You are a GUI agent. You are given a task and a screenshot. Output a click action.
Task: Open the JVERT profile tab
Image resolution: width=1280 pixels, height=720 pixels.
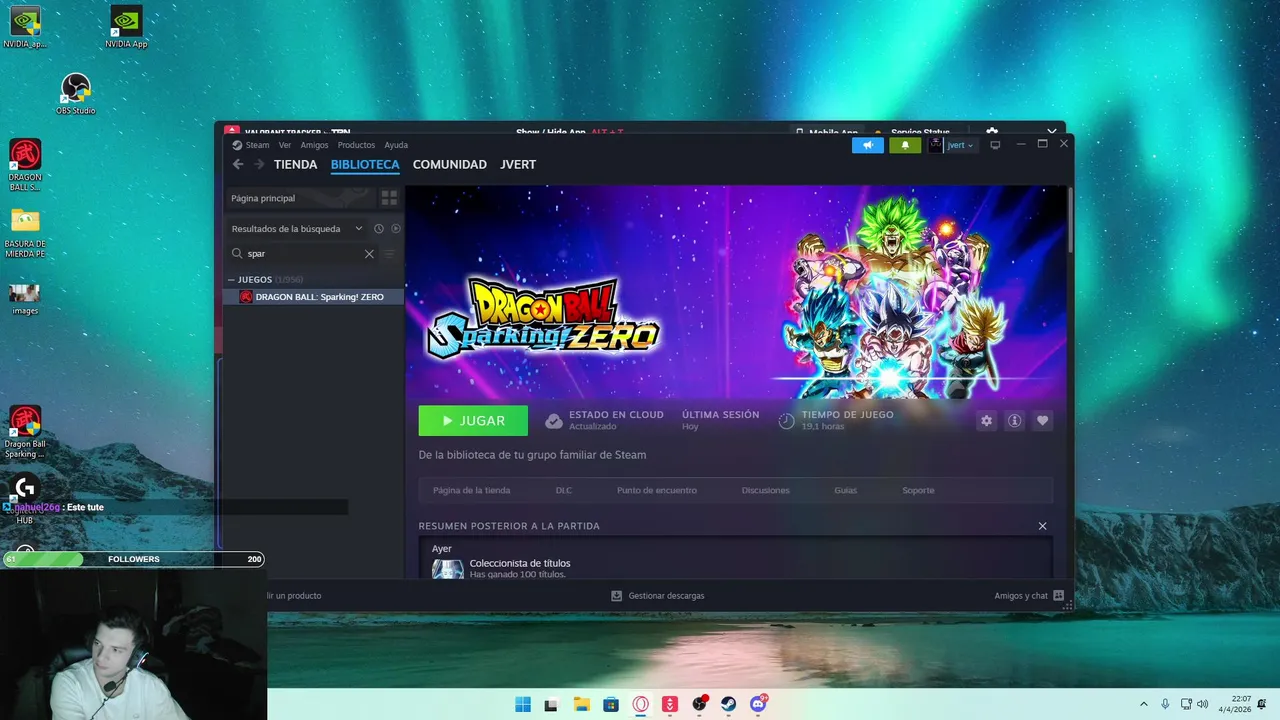click(518, 164)
